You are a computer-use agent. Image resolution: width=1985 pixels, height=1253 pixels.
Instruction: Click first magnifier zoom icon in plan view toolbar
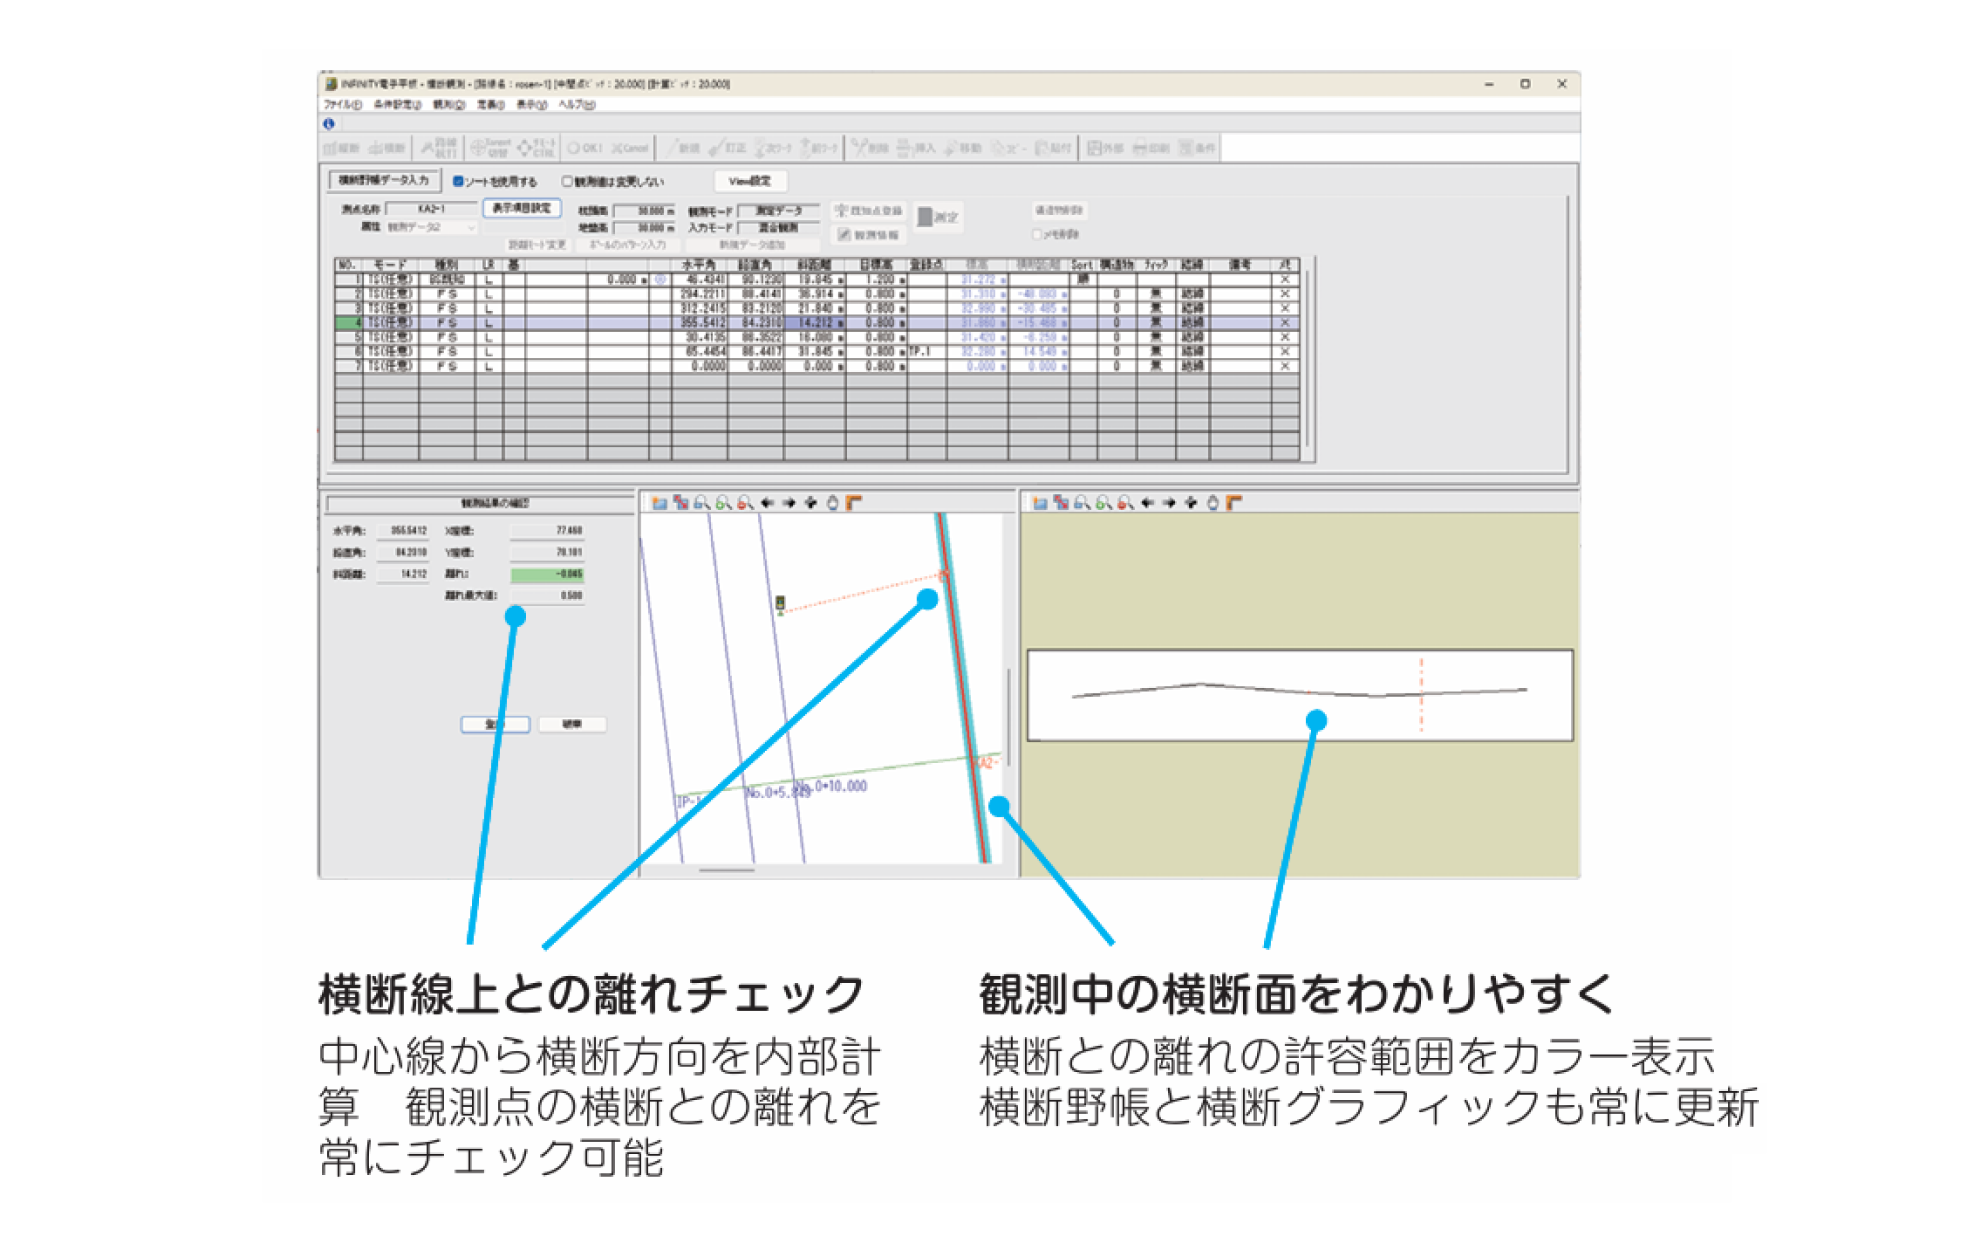[702, 503]
